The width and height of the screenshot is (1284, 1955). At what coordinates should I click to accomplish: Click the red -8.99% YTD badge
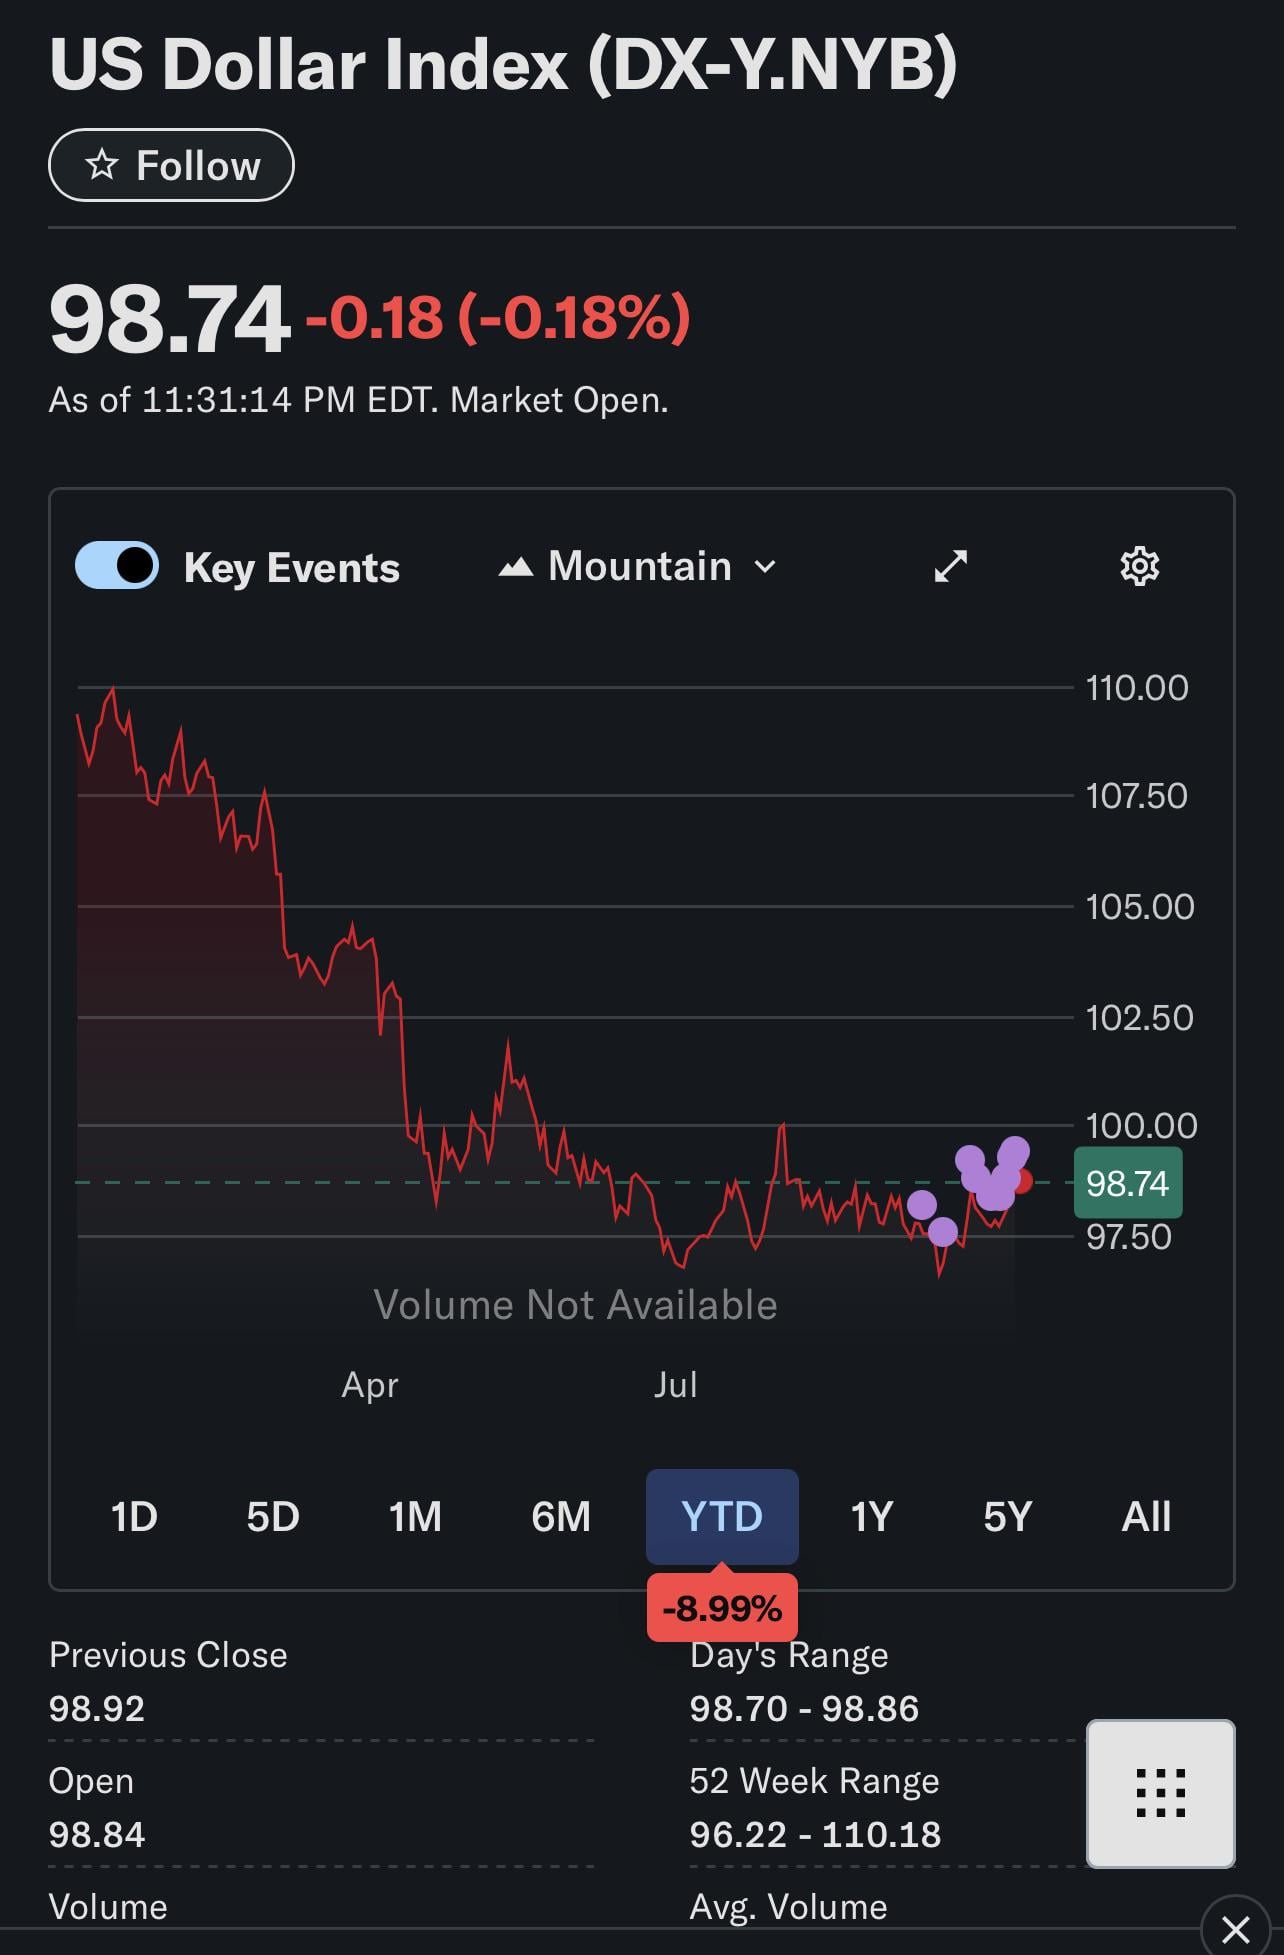(721, 1608)
